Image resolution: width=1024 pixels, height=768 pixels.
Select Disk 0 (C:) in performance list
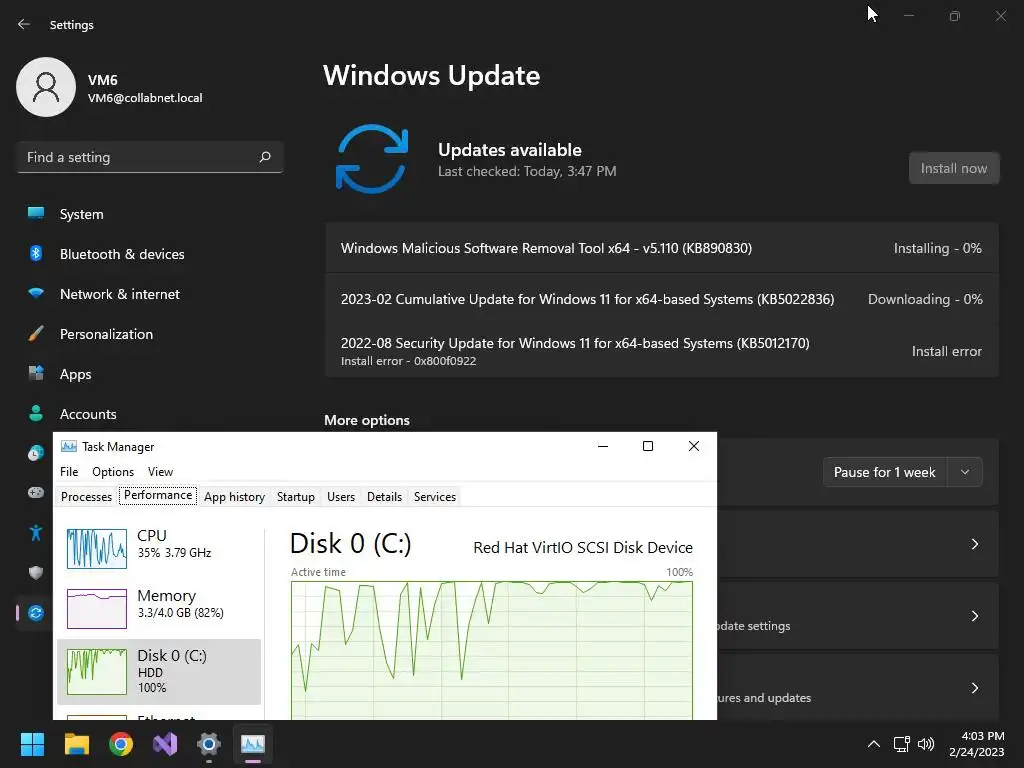(x=159, y=671)
